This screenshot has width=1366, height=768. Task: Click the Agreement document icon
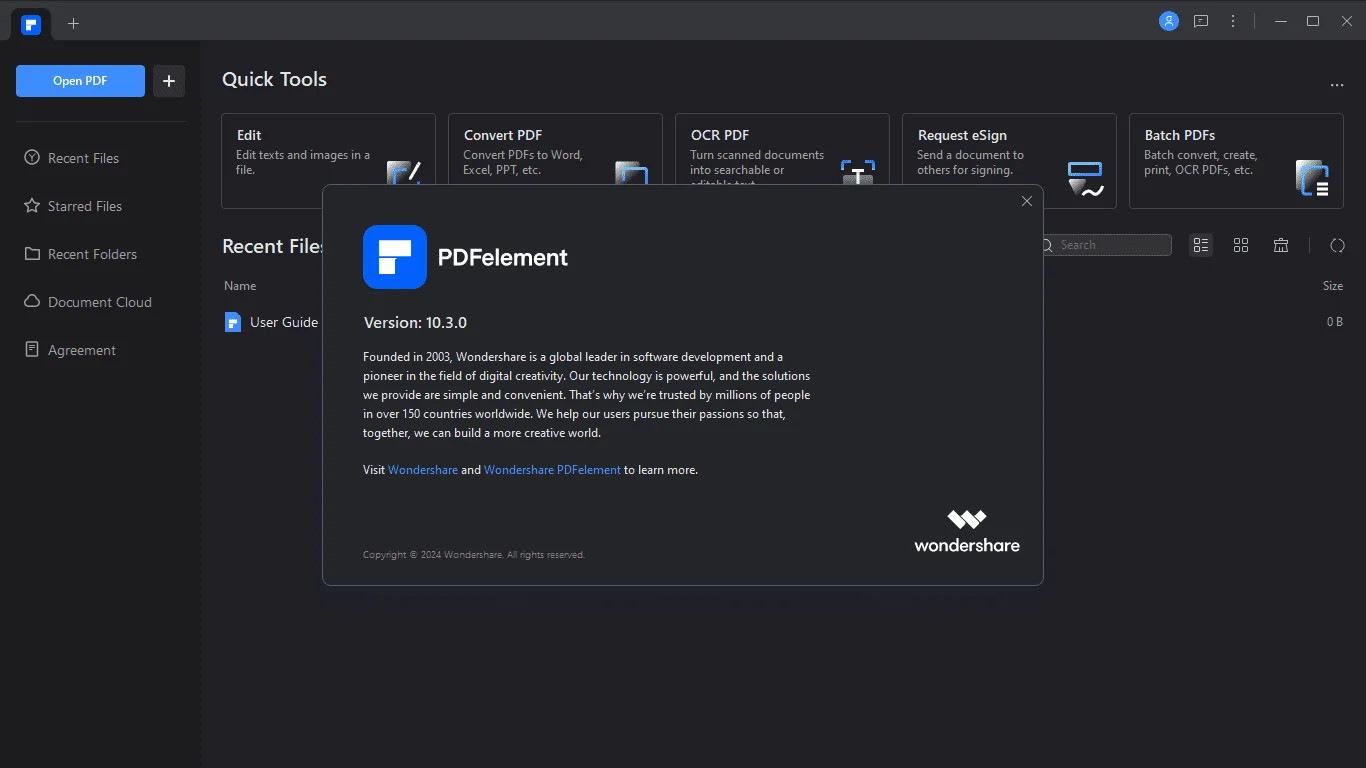pos(32,350)
